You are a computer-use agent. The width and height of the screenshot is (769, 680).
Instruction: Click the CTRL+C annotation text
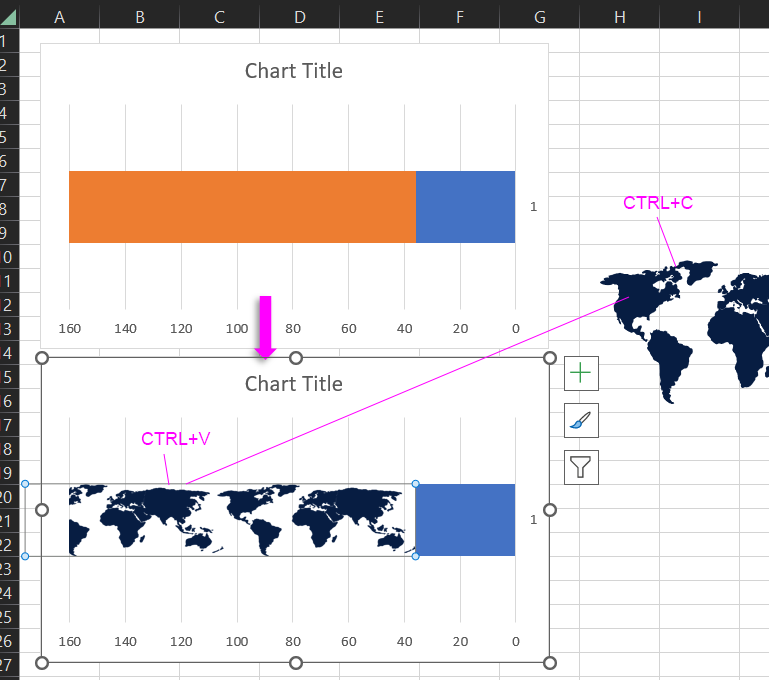click(x=657, y=203)
